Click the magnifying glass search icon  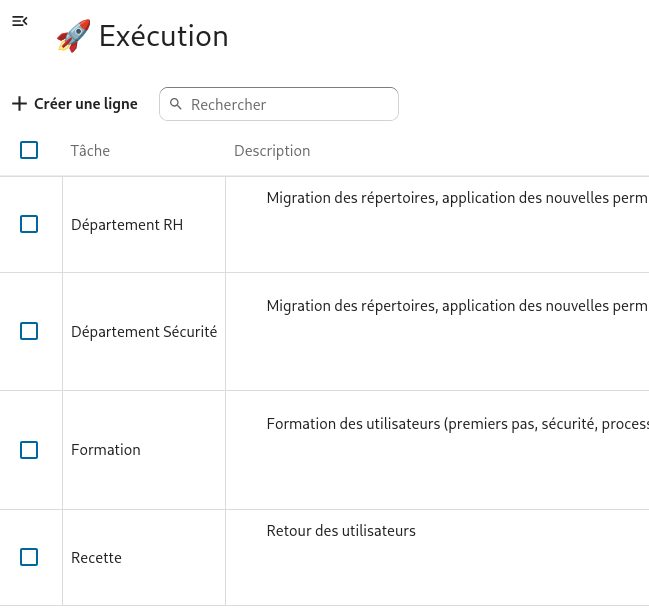(176, 104)
